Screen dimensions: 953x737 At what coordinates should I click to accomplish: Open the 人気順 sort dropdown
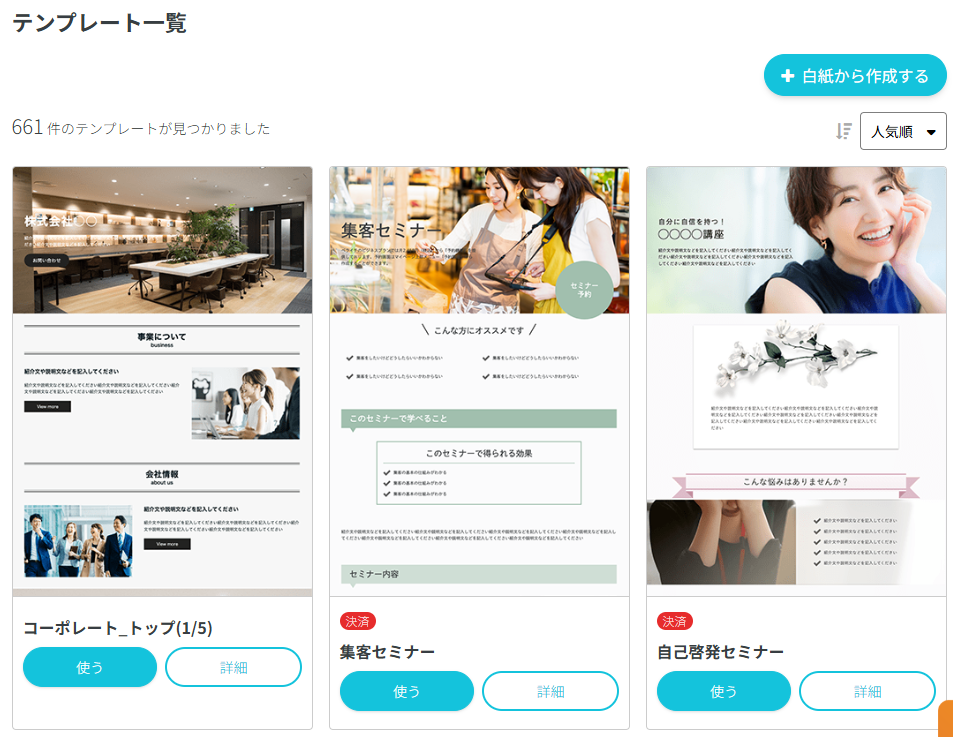903,131
